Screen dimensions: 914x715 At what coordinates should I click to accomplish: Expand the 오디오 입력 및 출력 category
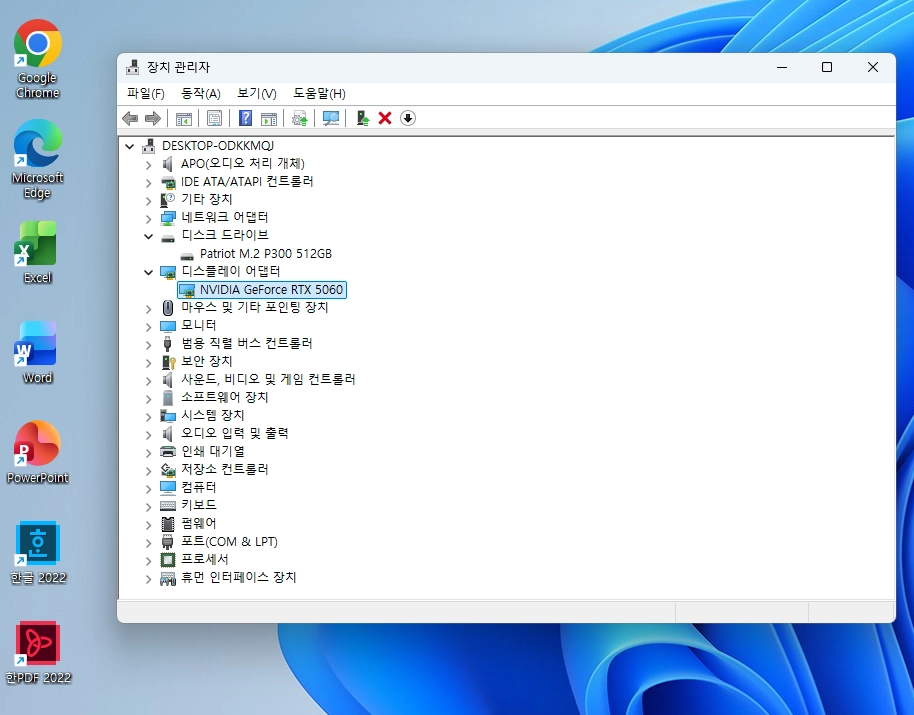(x=149, y=435)
